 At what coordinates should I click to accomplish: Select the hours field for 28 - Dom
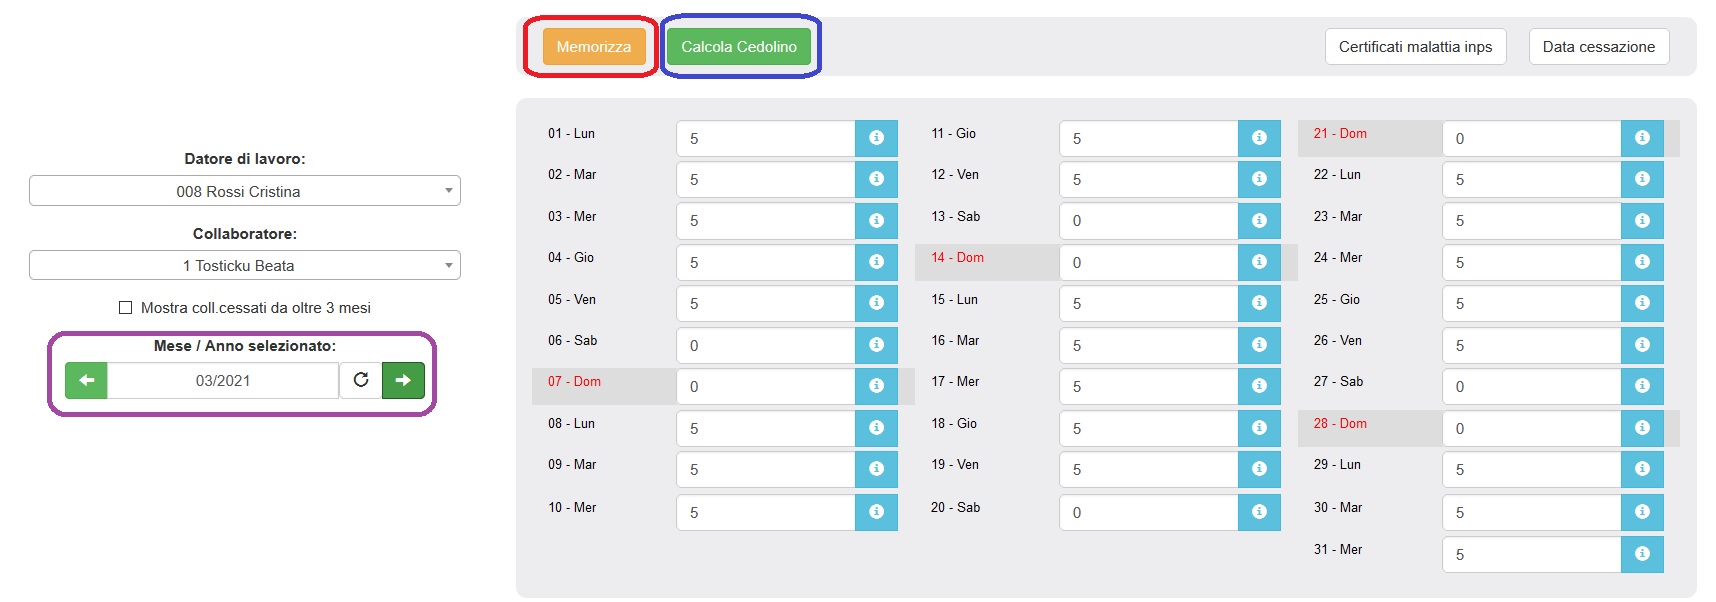pos(1531,428)
